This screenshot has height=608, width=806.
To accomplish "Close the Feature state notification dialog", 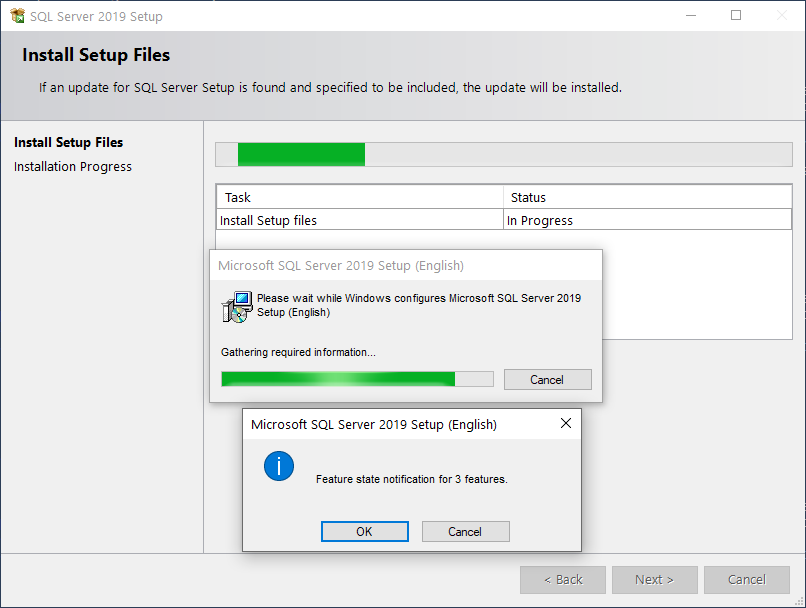I will [565, 423].
